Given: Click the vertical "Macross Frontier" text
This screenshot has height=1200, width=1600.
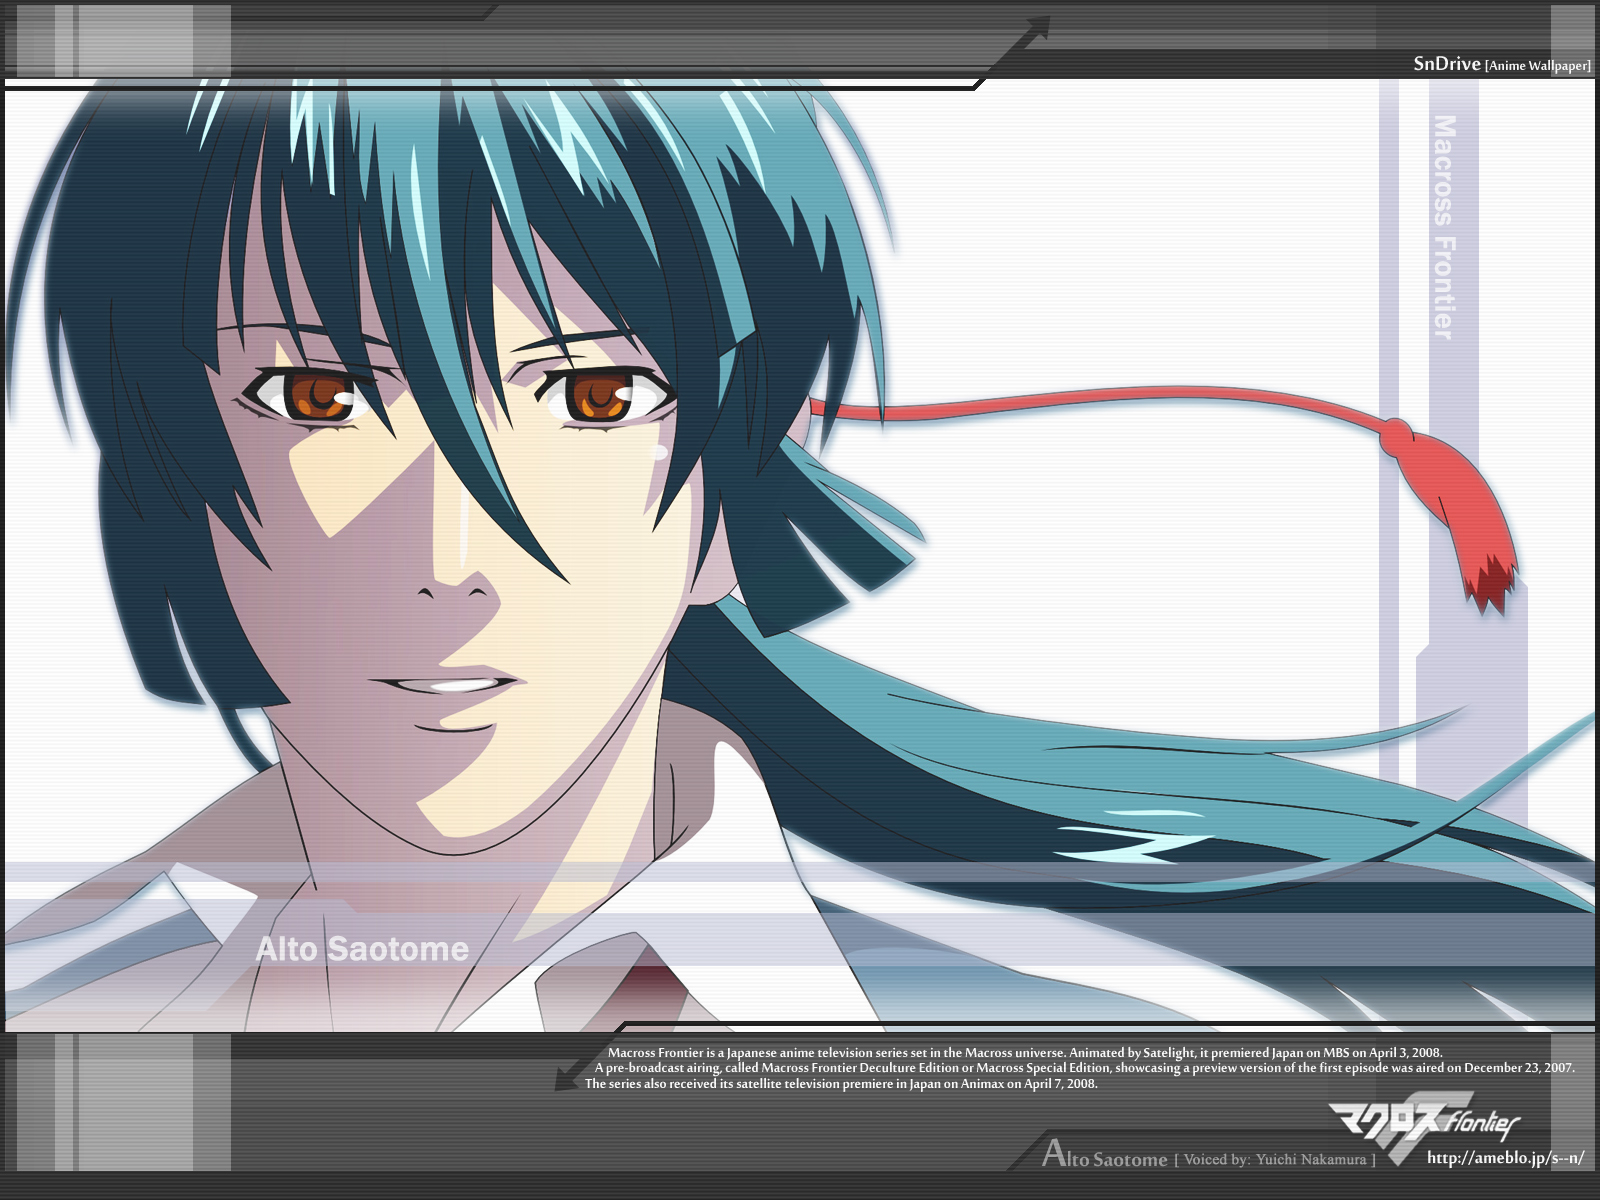Looking at the screenshot, I should (1444, 227).
